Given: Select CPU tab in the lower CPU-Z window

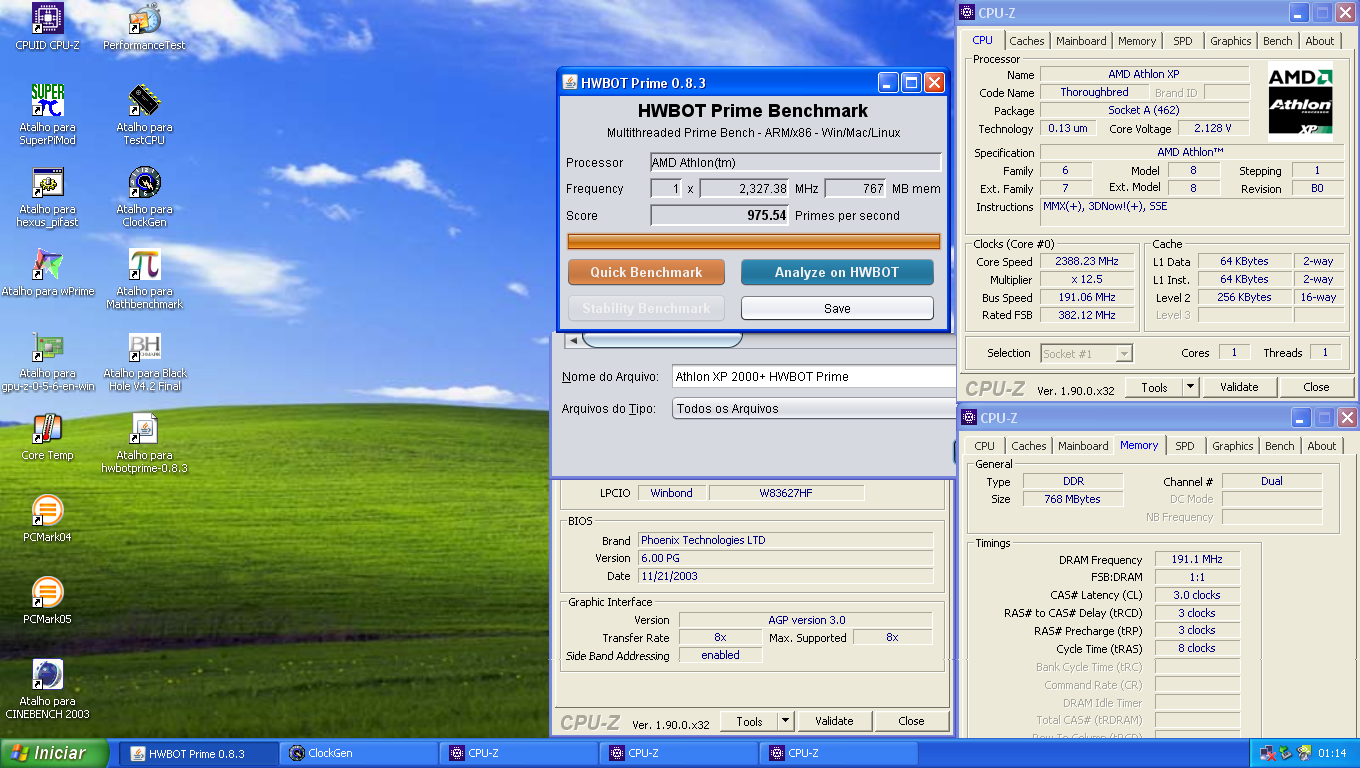Looking at the screenshot, I should click(985, 446).
